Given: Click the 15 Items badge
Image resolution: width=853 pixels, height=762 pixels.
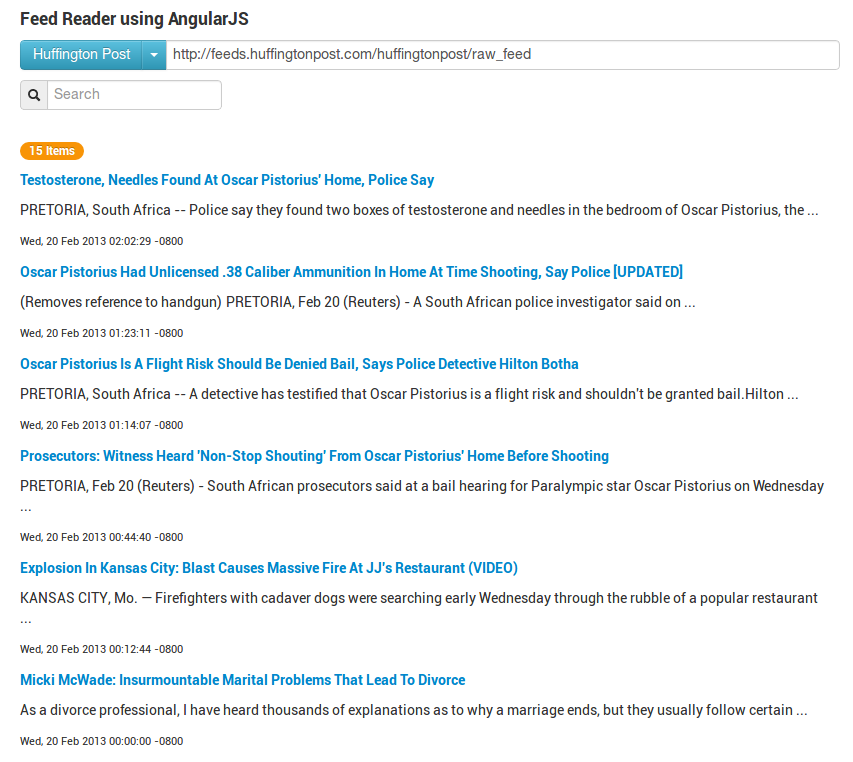Looking at the screenshot, I should pyautogui.click(x=52, y=151).
